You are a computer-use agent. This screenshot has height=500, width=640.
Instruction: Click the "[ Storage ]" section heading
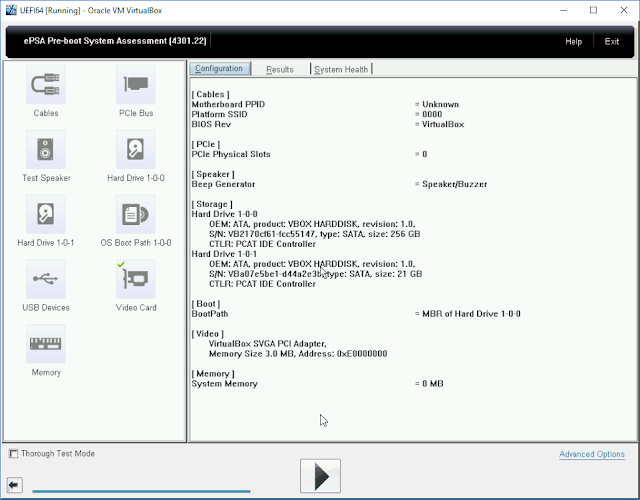coord(212,204)
